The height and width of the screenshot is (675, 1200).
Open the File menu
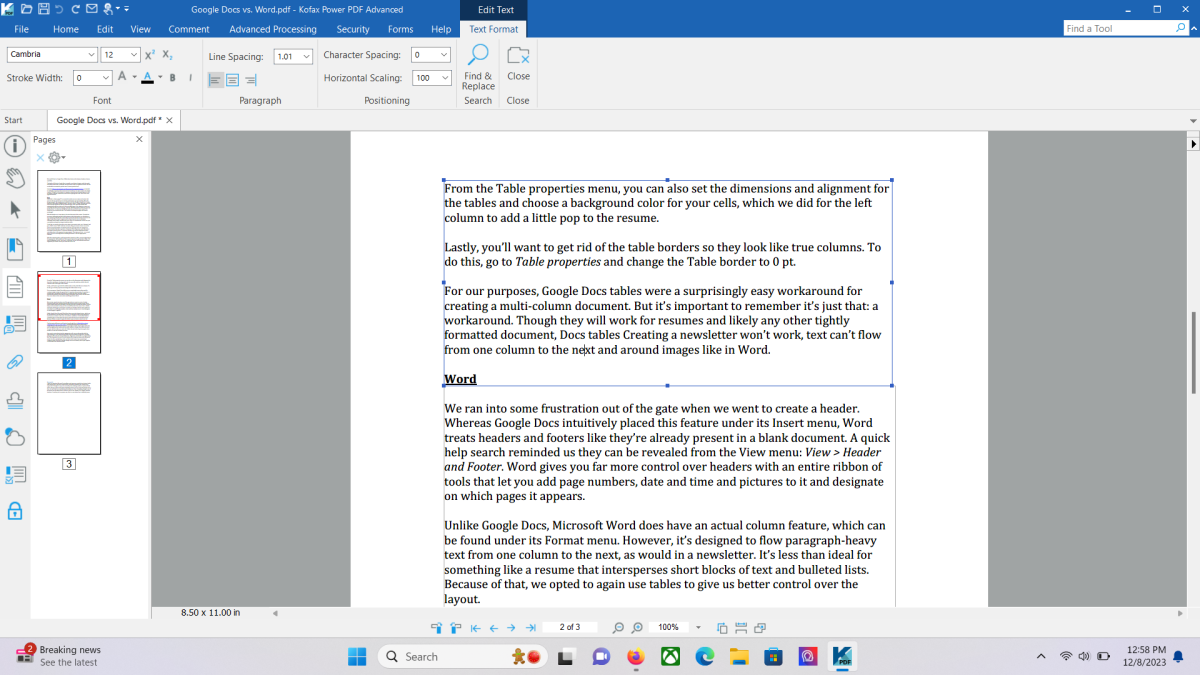[21, 29]
